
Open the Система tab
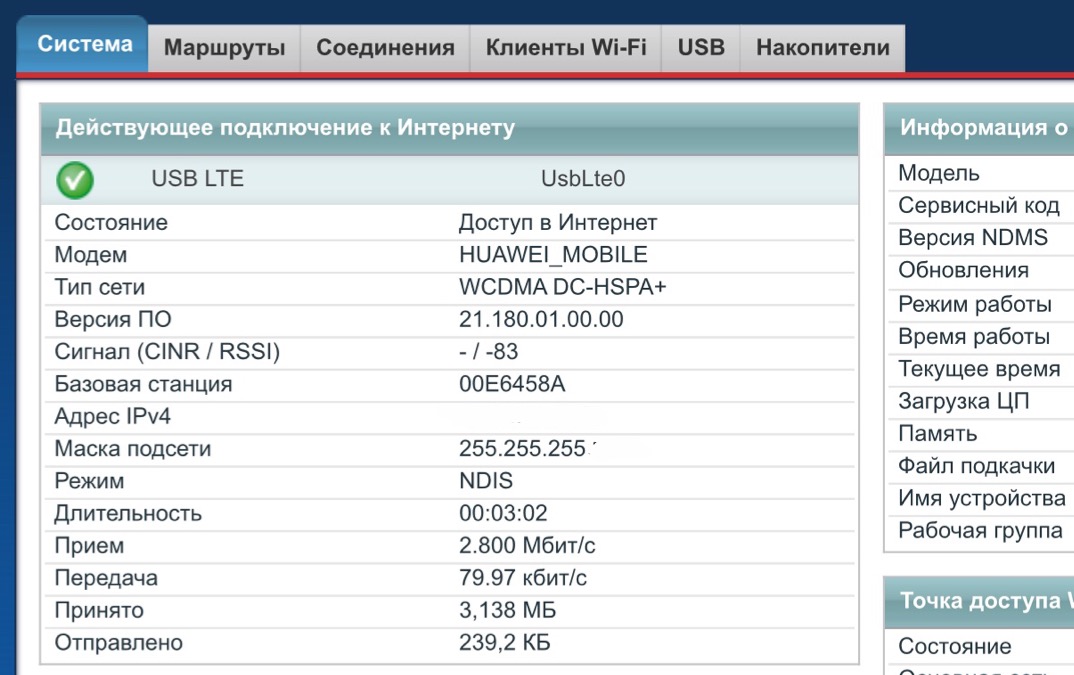[x=85, y=45]
